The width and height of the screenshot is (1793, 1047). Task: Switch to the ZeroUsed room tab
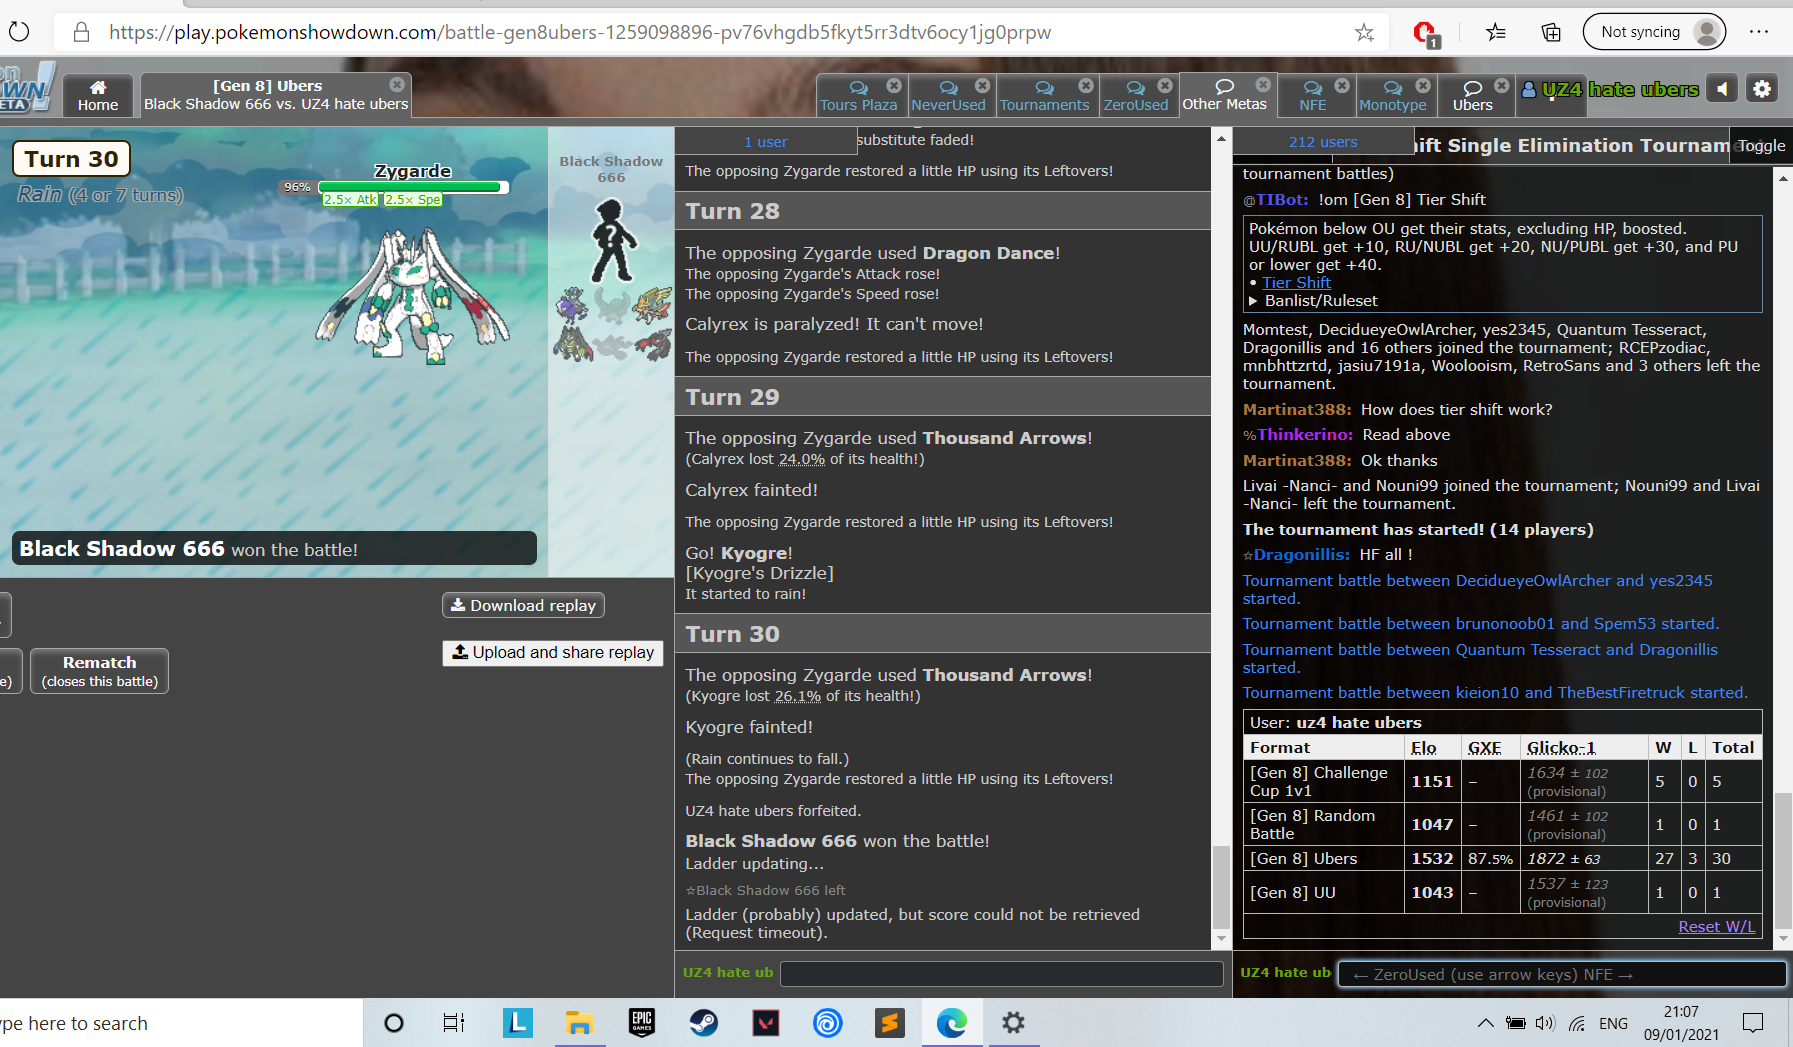[x=1136, y=95]
